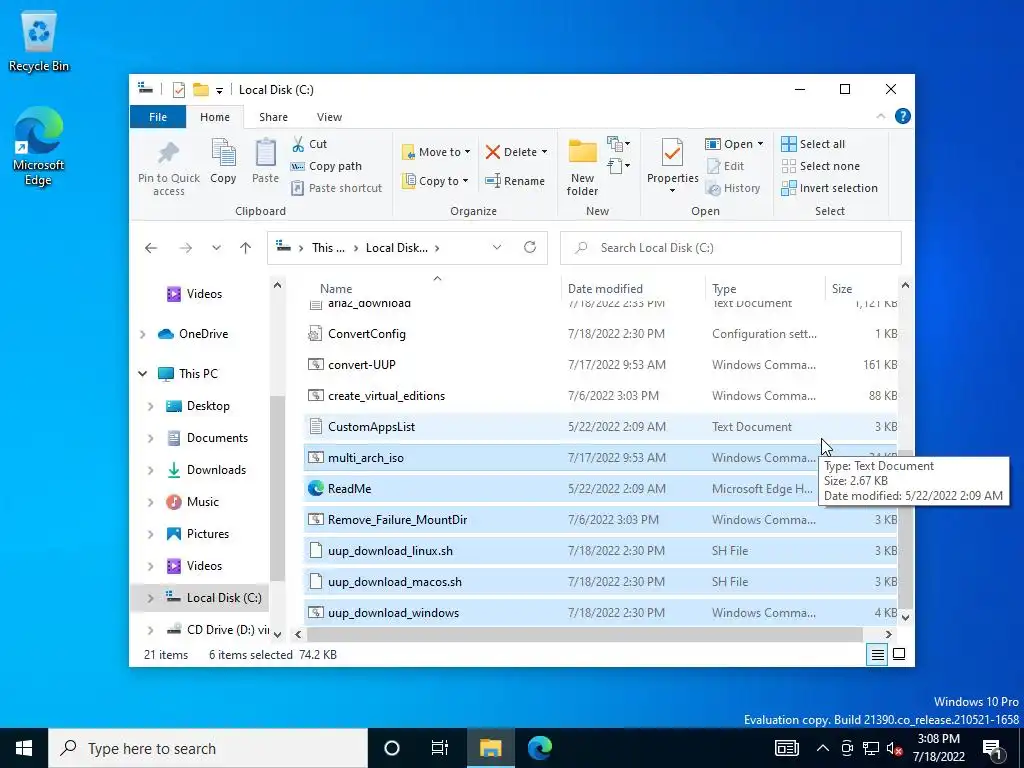Viewport: 1024px width, 768px height.
Task: Switch to the View tab
Action: [x=329, y=117]
